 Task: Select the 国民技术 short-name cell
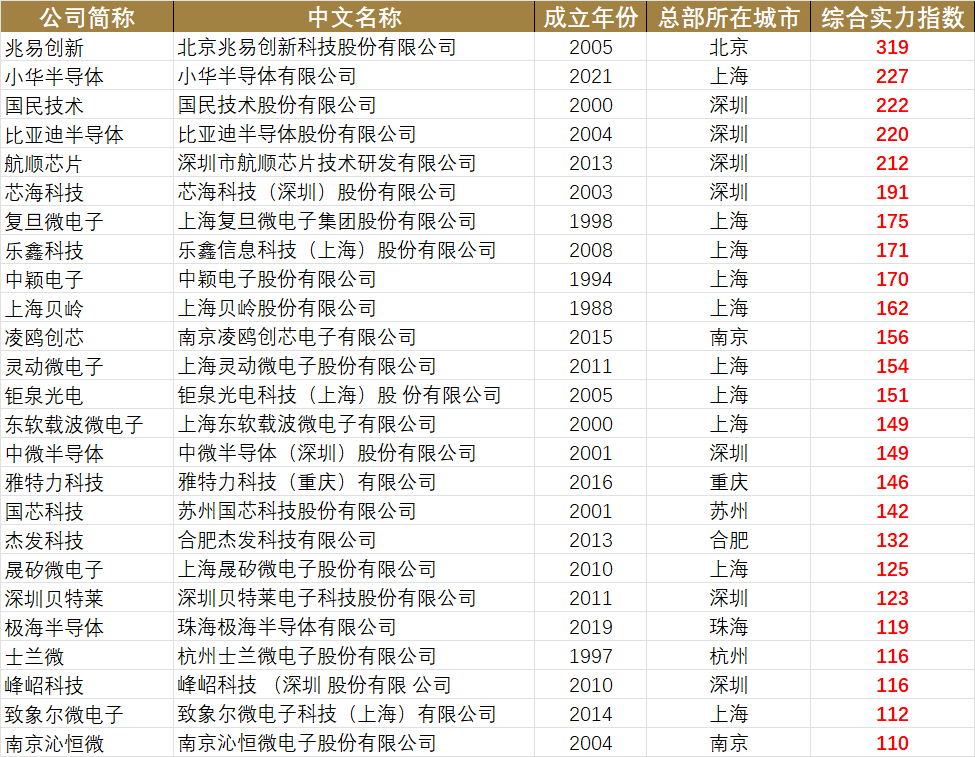[x=87, y=105]
